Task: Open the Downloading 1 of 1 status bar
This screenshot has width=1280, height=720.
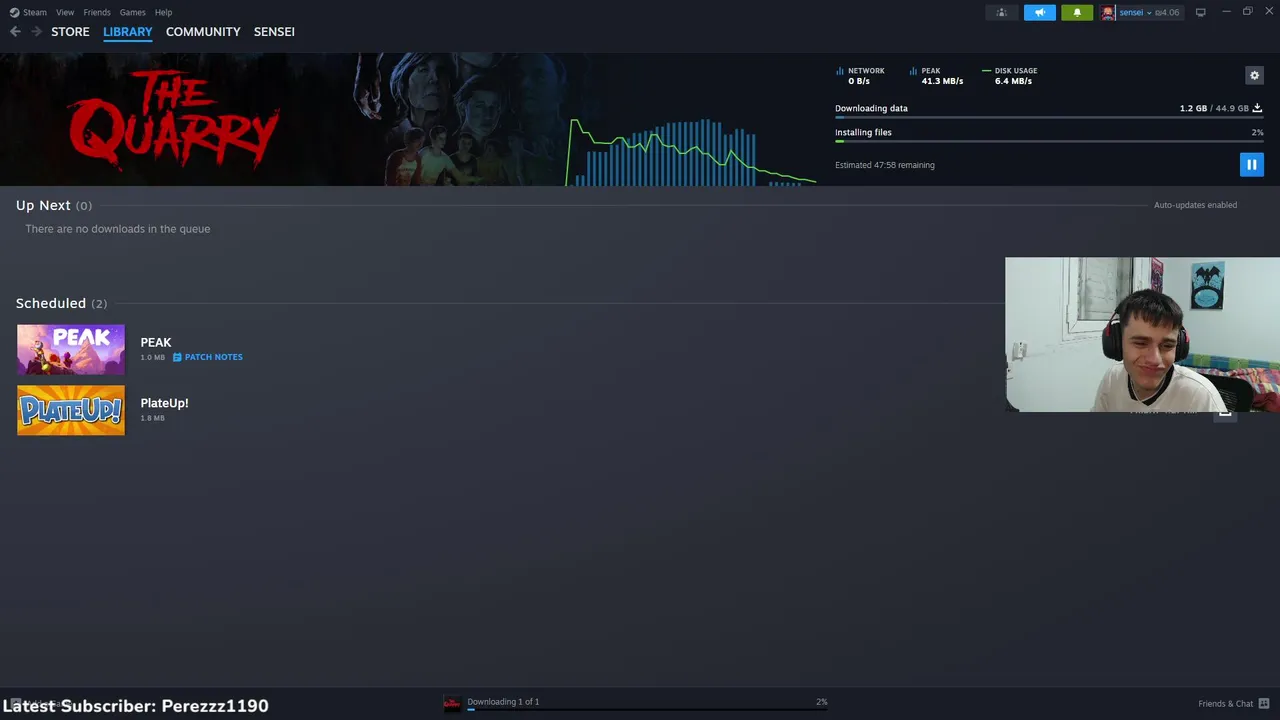Action: [636, 703]
